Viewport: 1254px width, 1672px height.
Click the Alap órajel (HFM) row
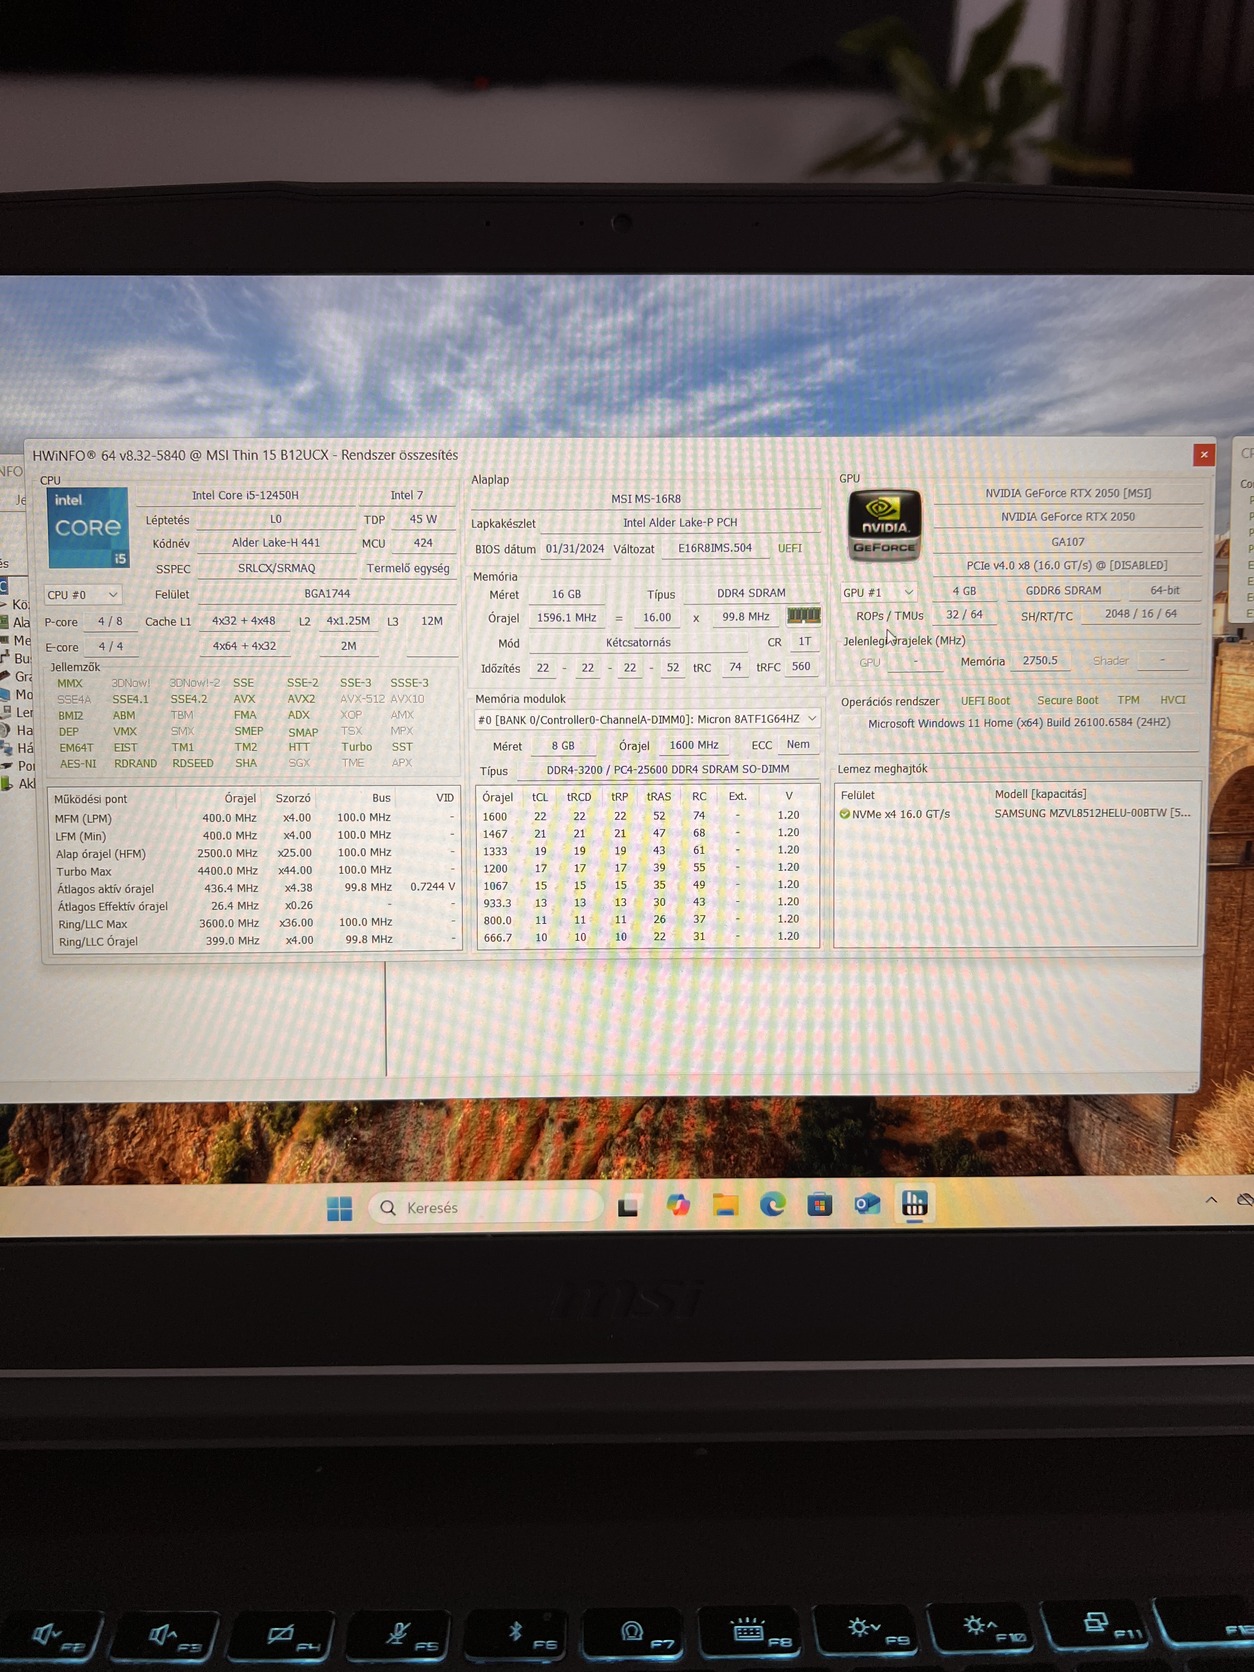(x=254, y=853)
